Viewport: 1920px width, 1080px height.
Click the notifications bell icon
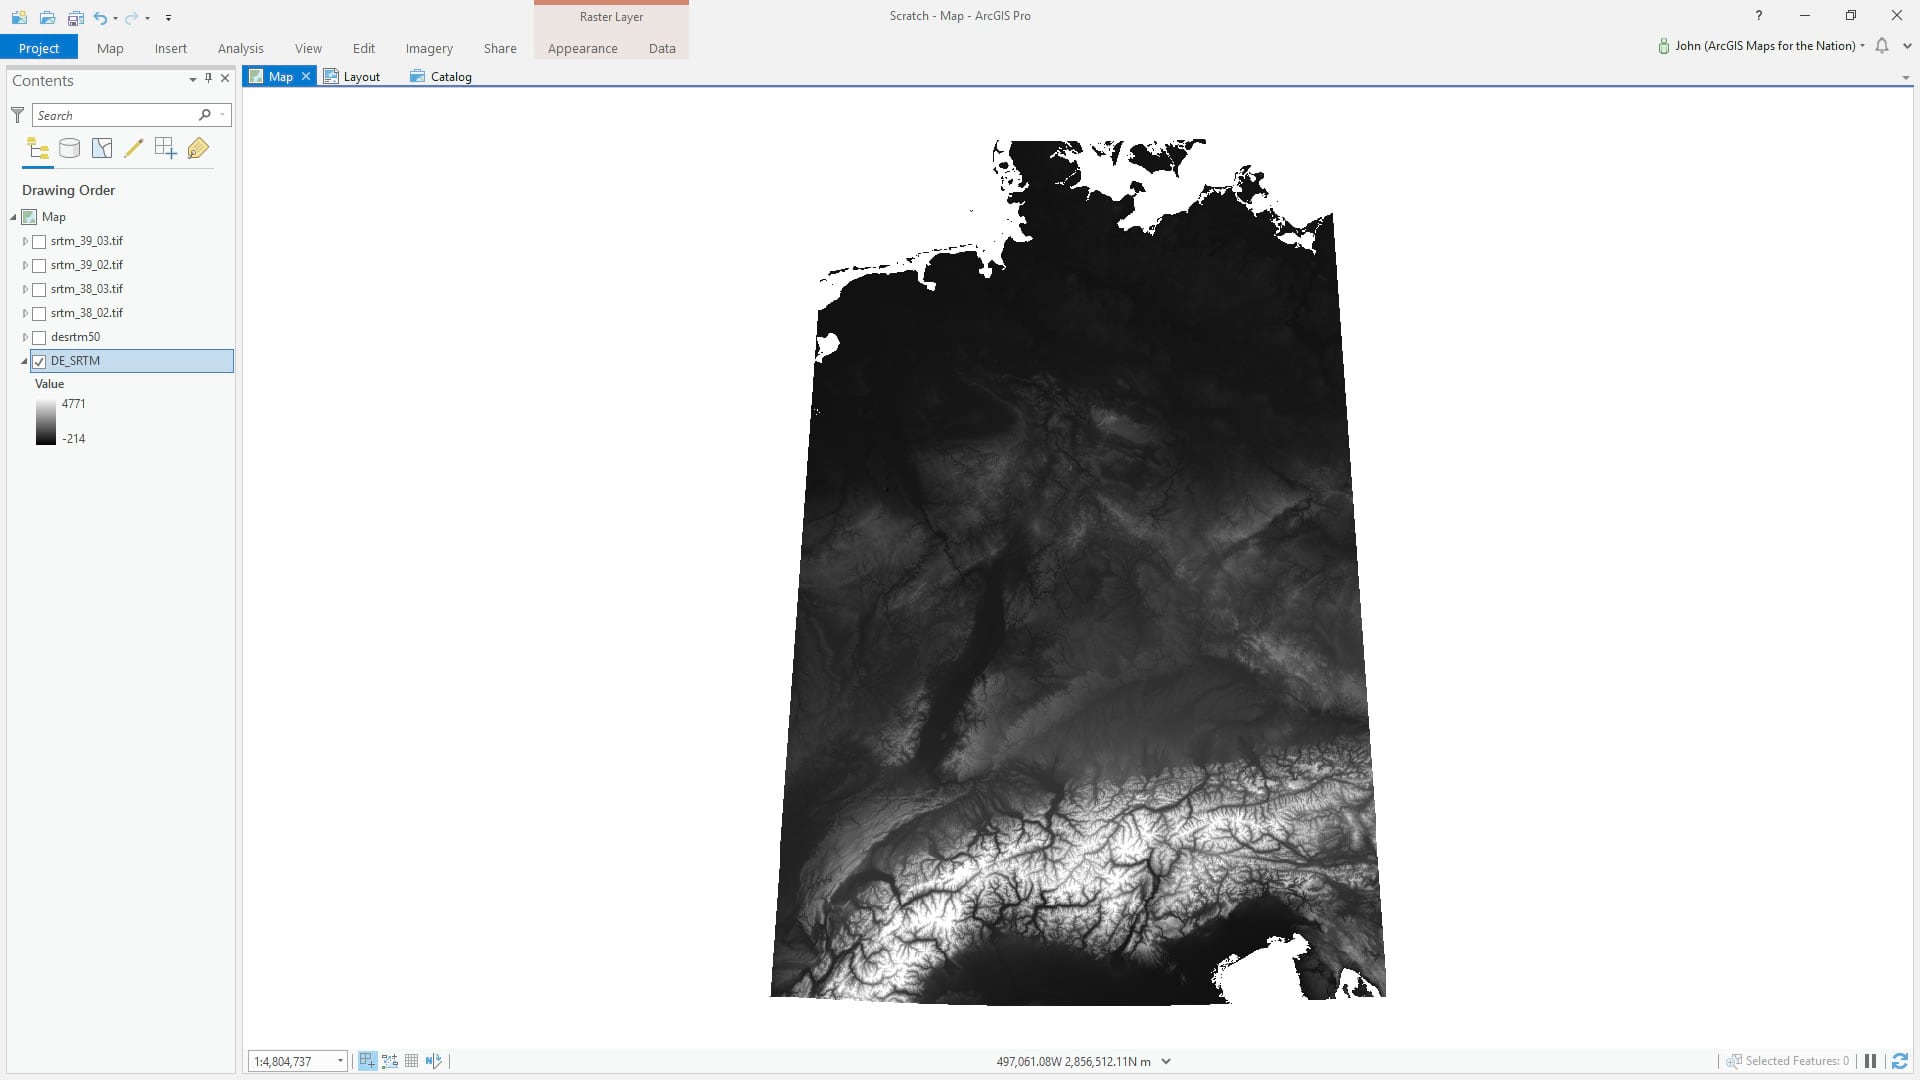[1882, 46]
